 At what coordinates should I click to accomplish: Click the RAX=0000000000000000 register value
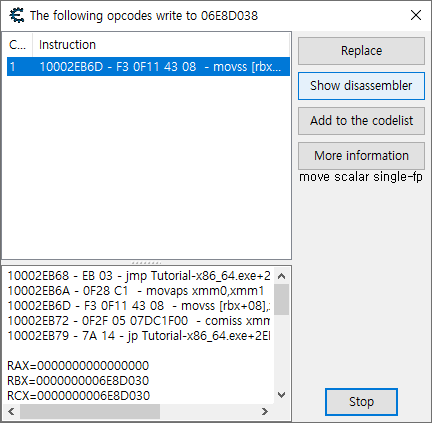pyautogui.click(x=78, y=366)
